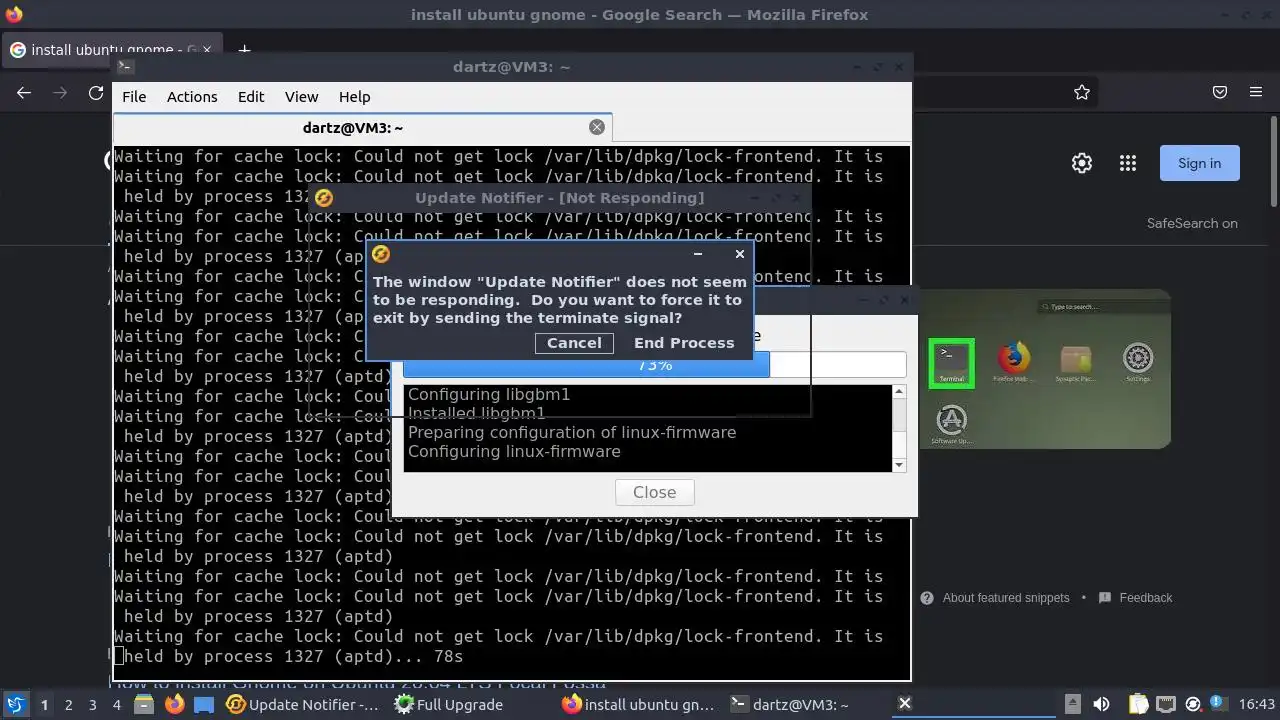Open the terminal File menu
1280x720 pixels.
[x=134, y=97]
